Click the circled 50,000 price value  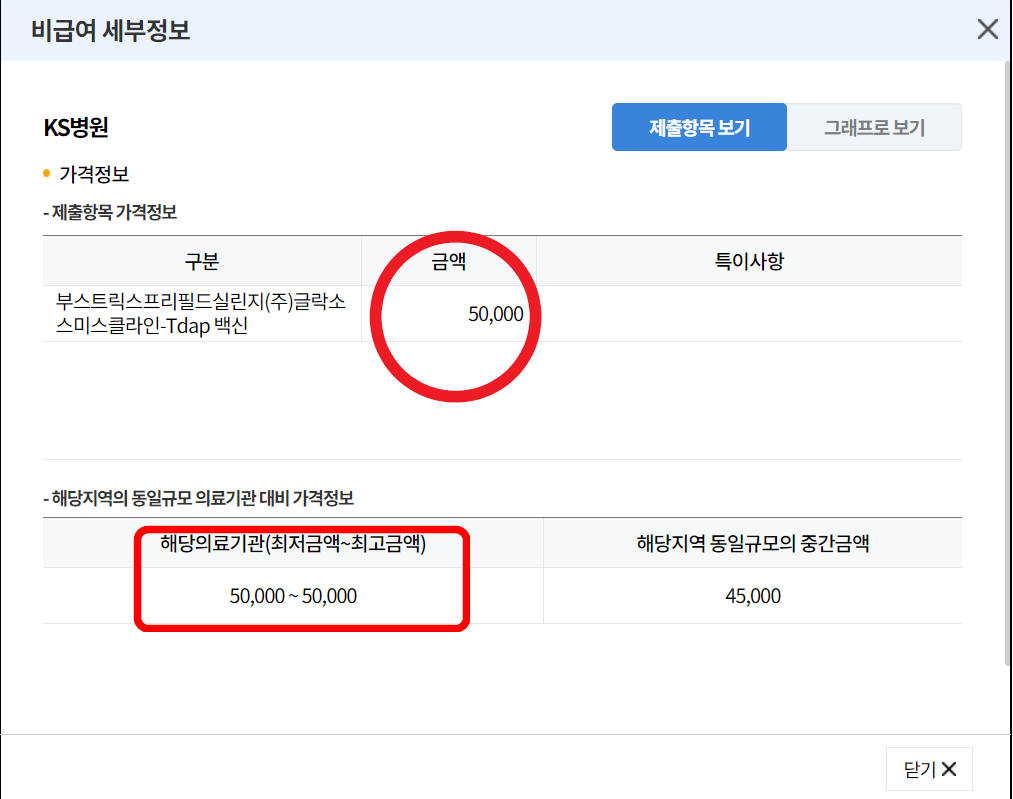[498, 313]
